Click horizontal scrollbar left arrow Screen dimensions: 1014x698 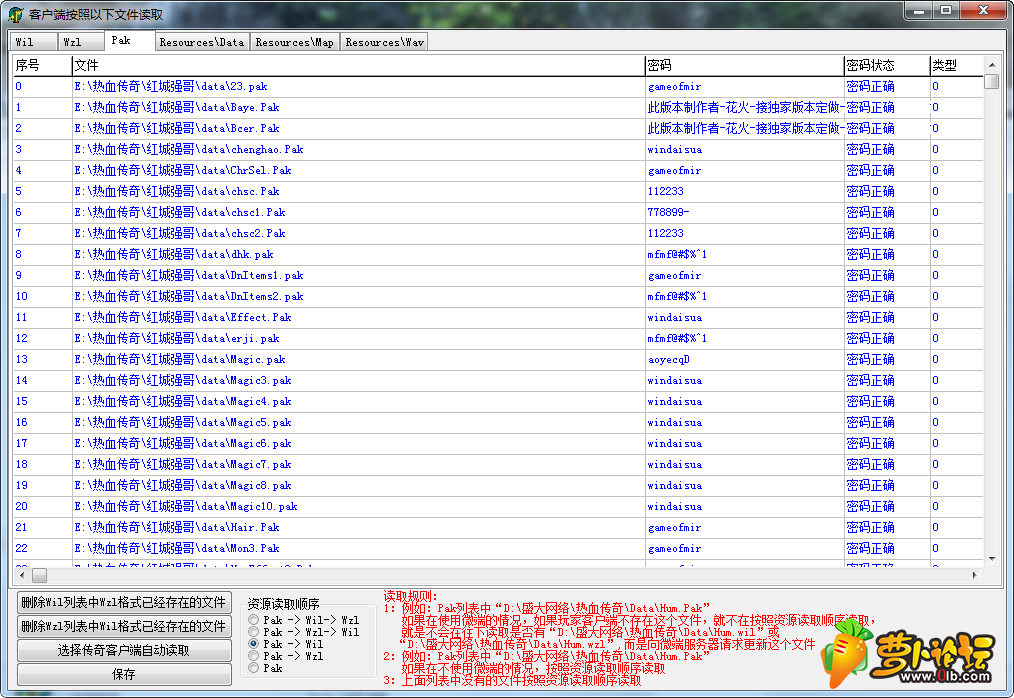point(22,575)
